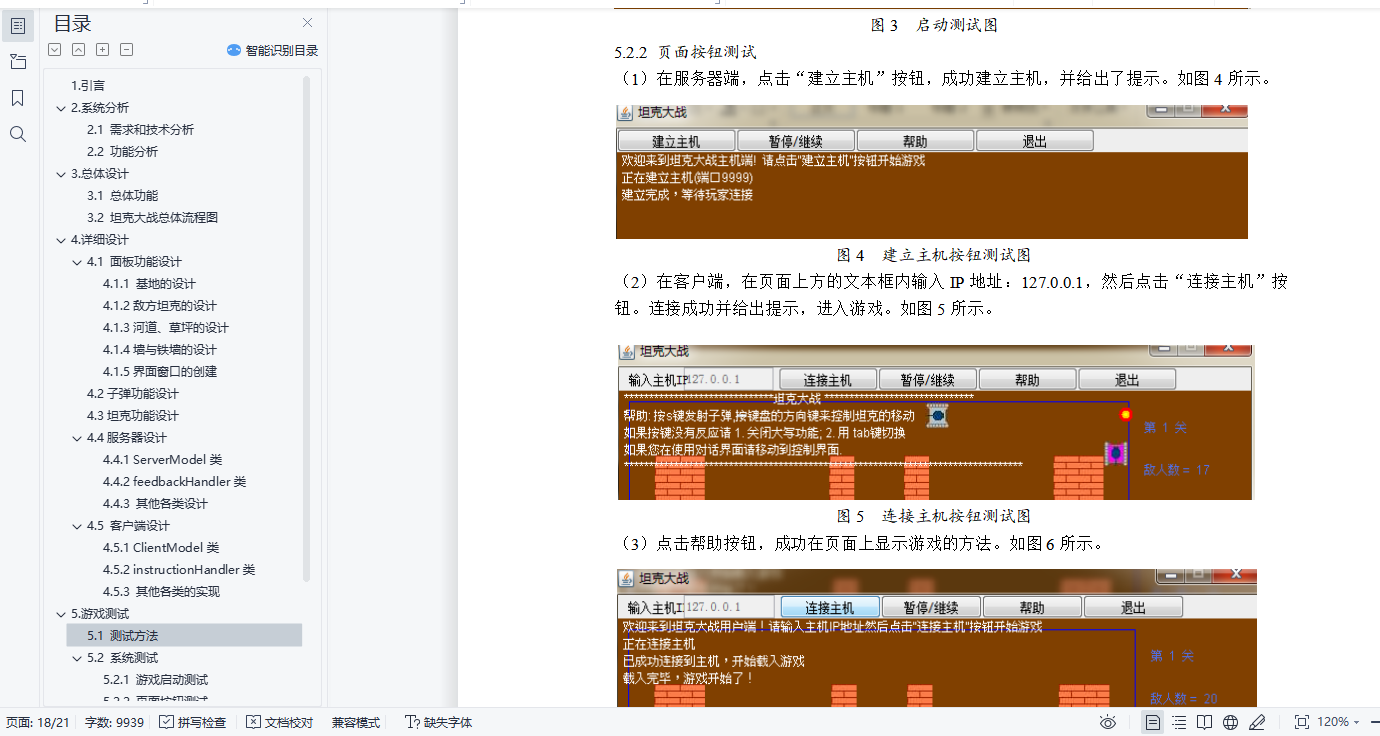1380x736 pixels.
Task: Collapse the 4.1 面板功能设计 node
Action: tap(77, 262)
